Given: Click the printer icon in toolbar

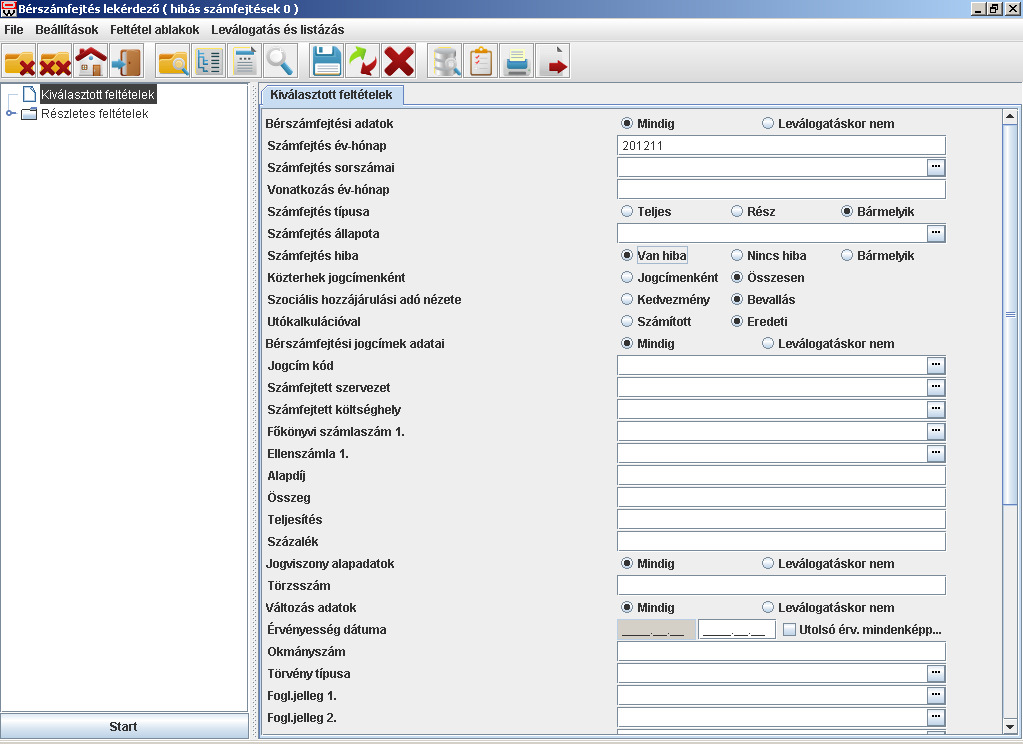Looking at the screenshot, I should tap(517, 61).
